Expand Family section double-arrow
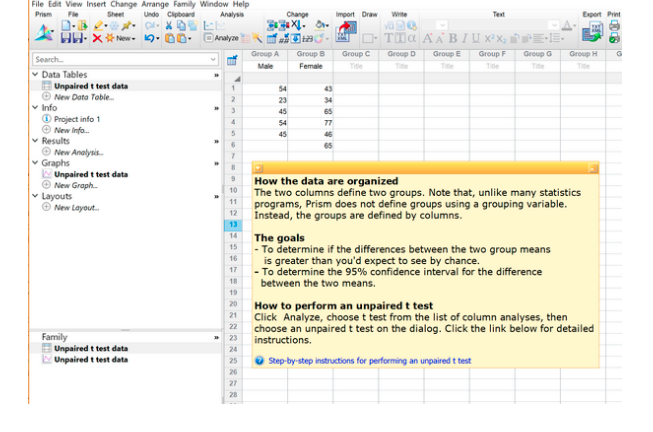 pos(216,337)
